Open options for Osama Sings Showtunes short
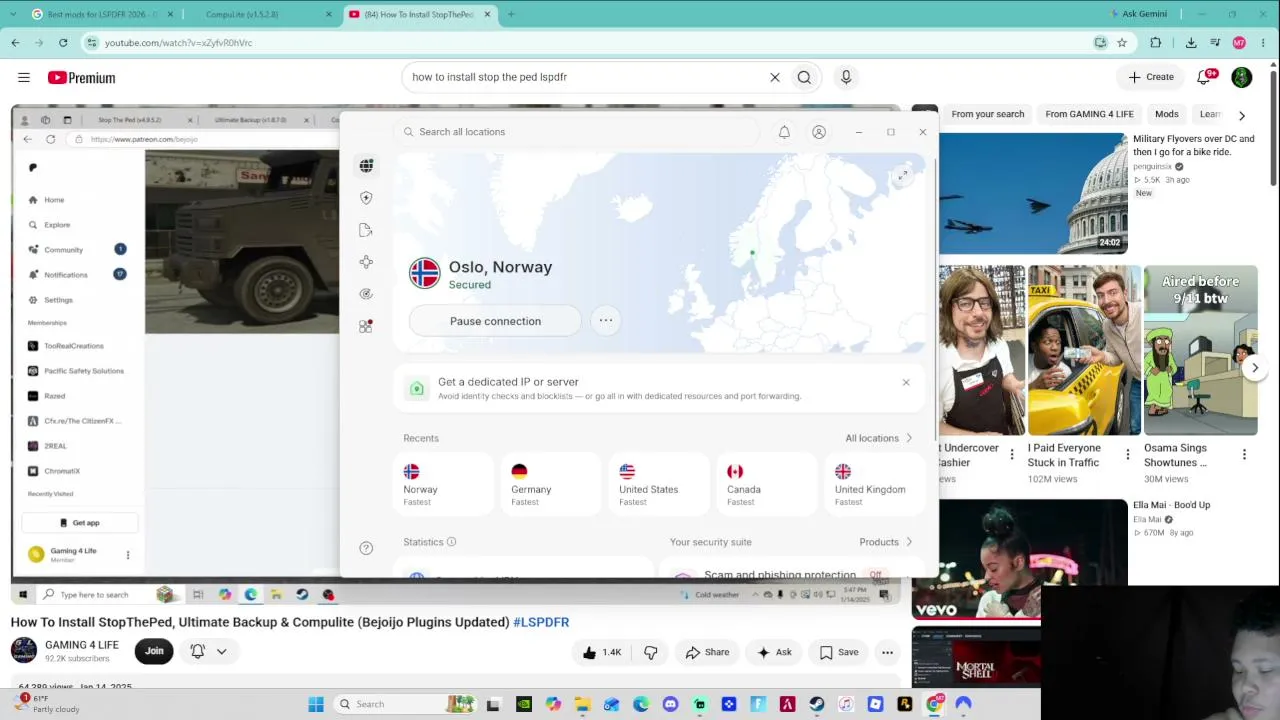The image size is (1280, 720). click(x=1244, y=455)
